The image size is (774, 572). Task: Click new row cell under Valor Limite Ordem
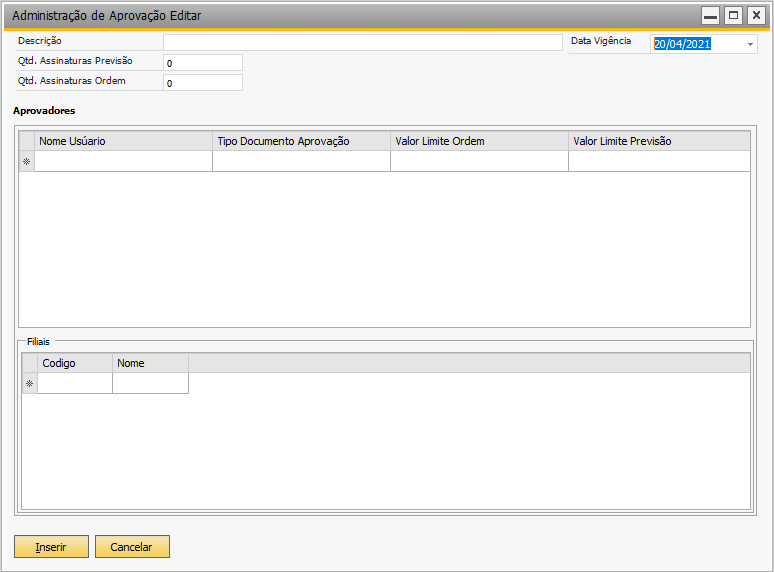click(479, 161)
